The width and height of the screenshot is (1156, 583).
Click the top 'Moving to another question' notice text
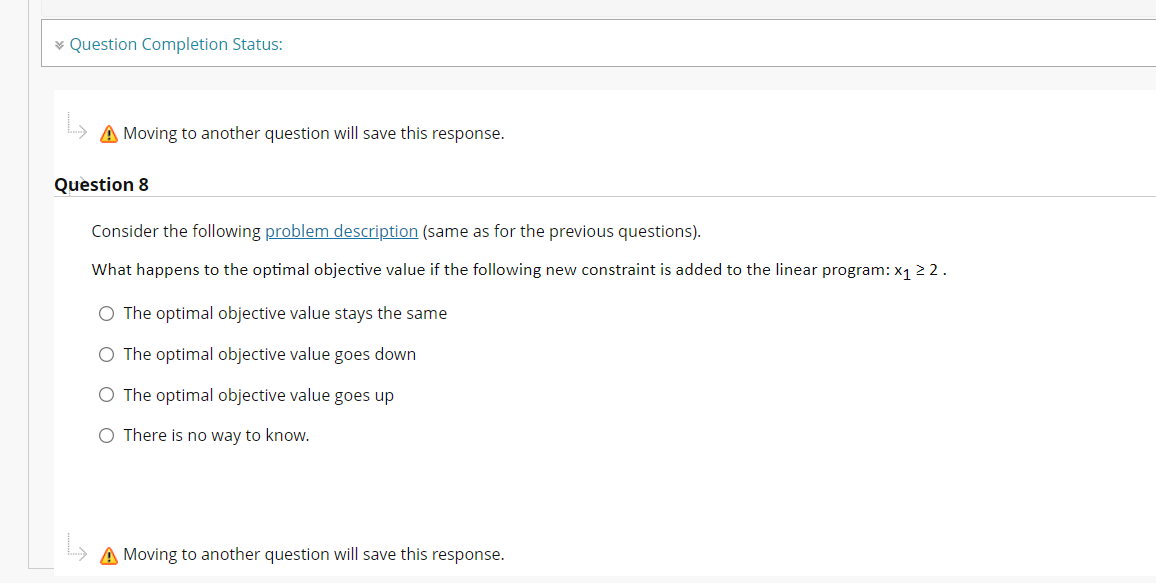tap(313, 133)
